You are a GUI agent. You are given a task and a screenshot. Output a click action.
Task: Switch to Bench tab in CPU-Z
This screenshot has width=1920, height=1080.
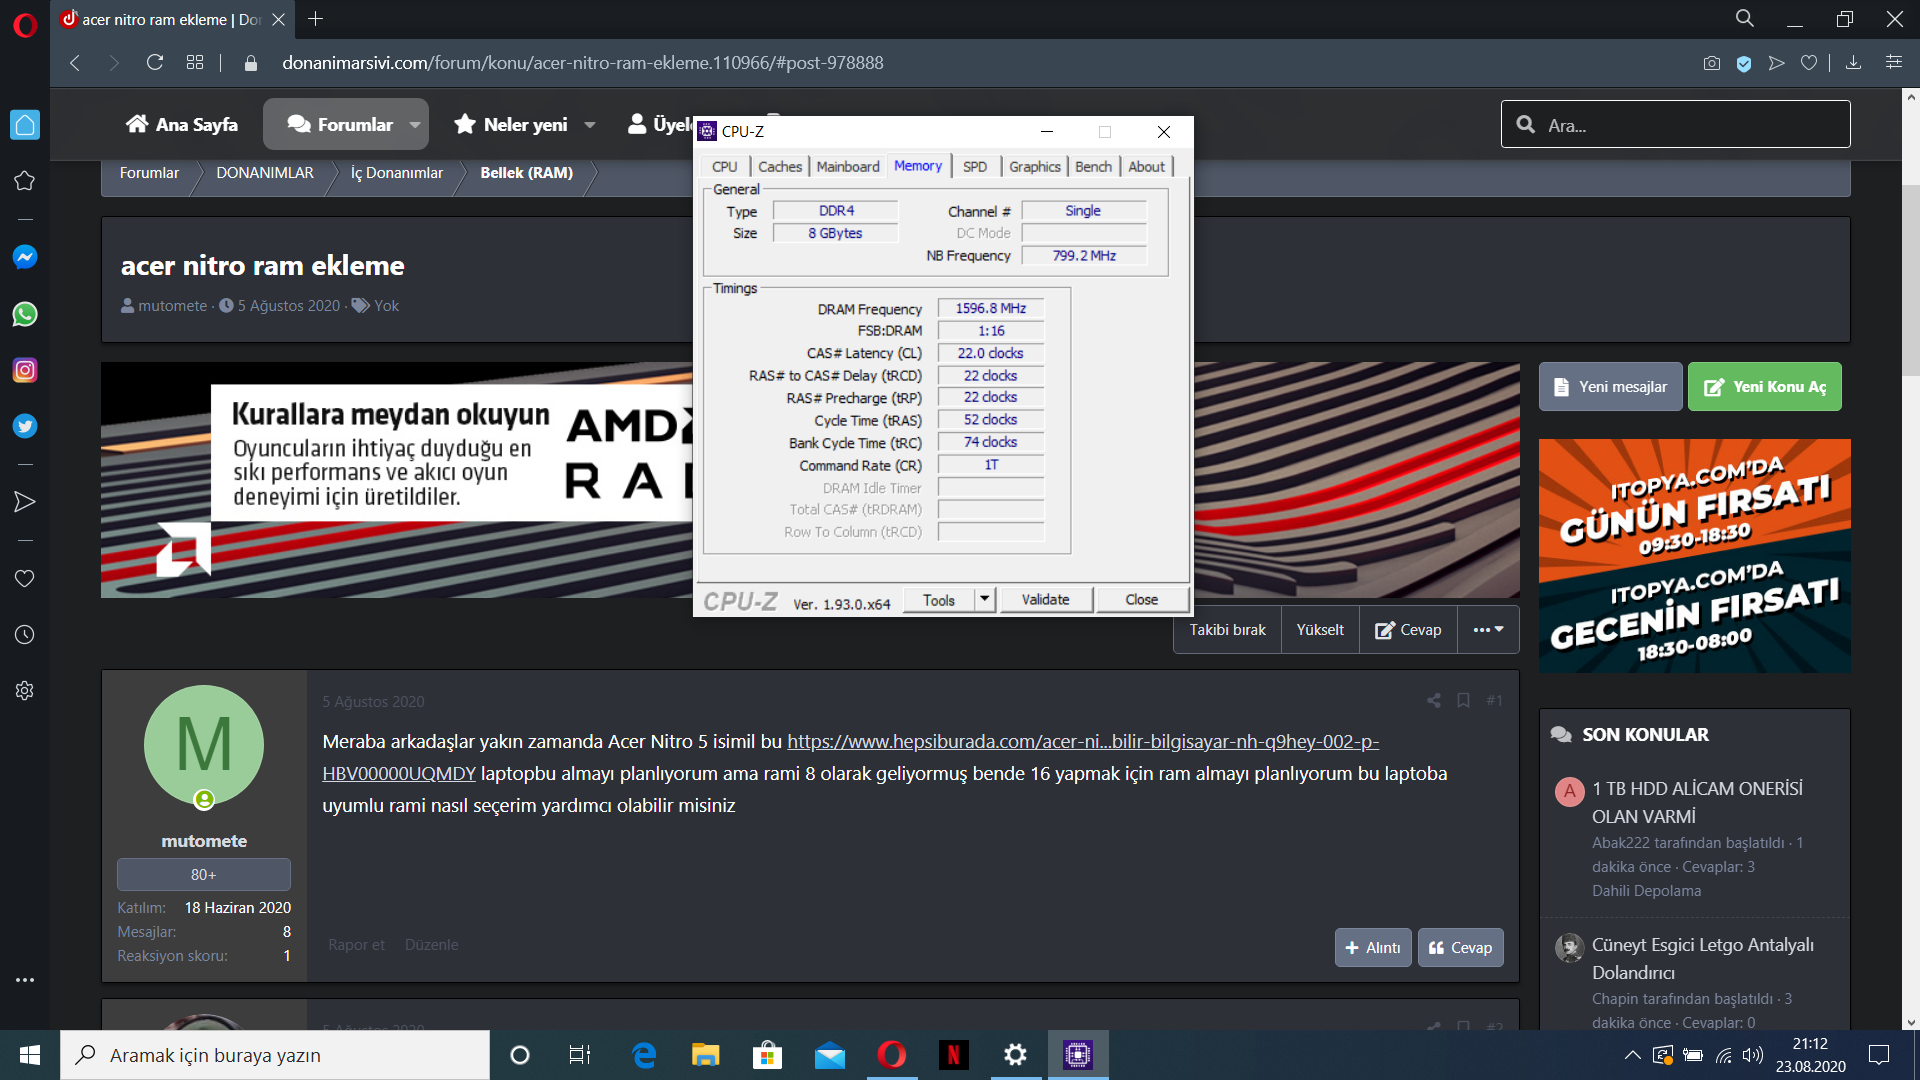(x=1094, y=167)
